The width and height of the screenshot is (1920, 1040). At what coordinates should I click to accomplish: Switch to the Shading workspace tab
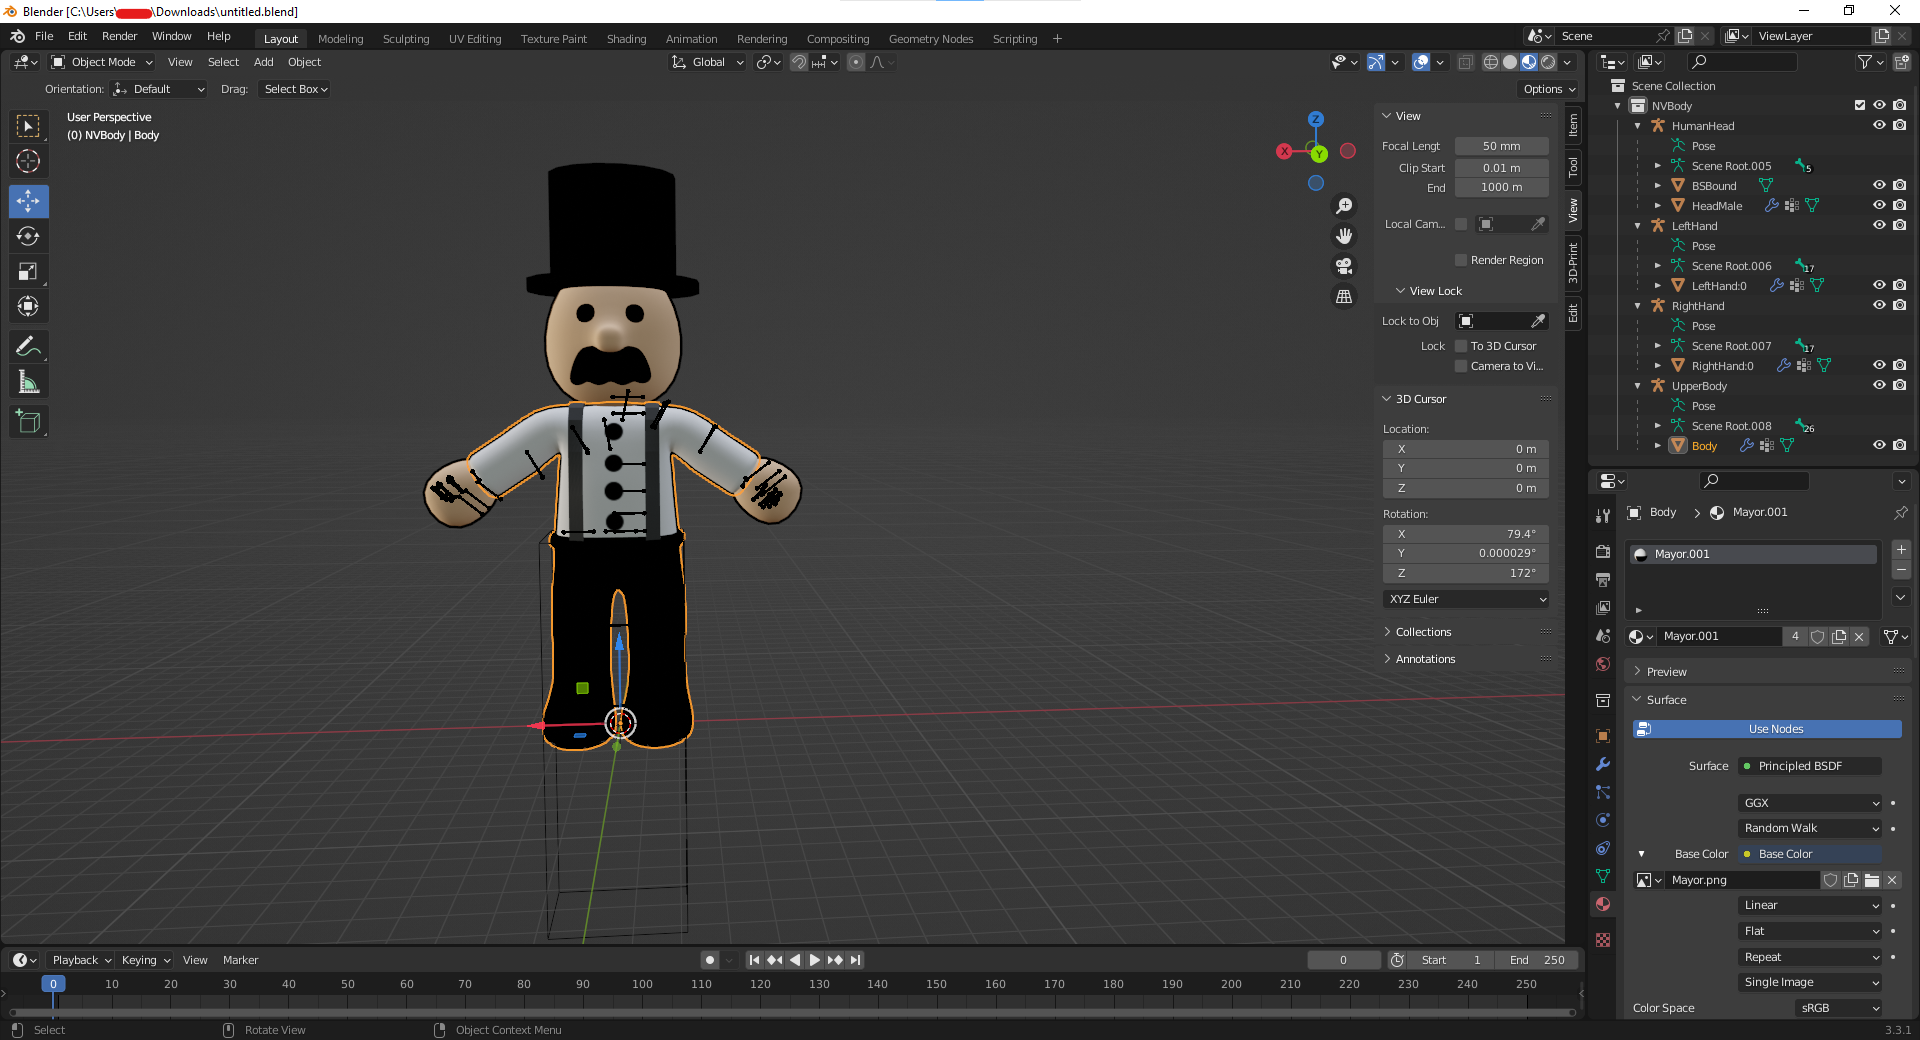point(626,38)
